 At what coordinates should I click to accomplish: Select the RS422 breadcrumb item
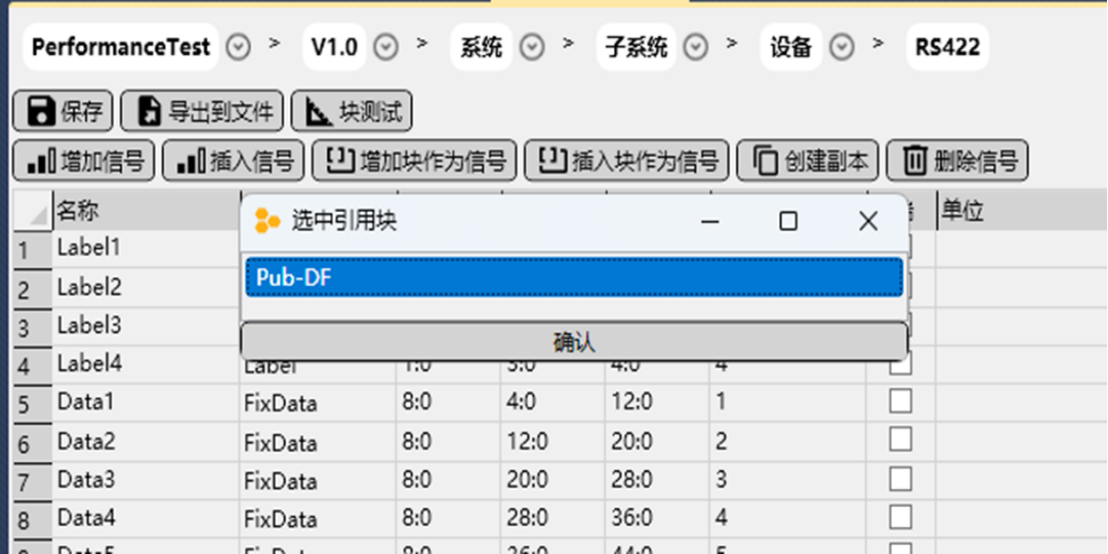point(947,47)
